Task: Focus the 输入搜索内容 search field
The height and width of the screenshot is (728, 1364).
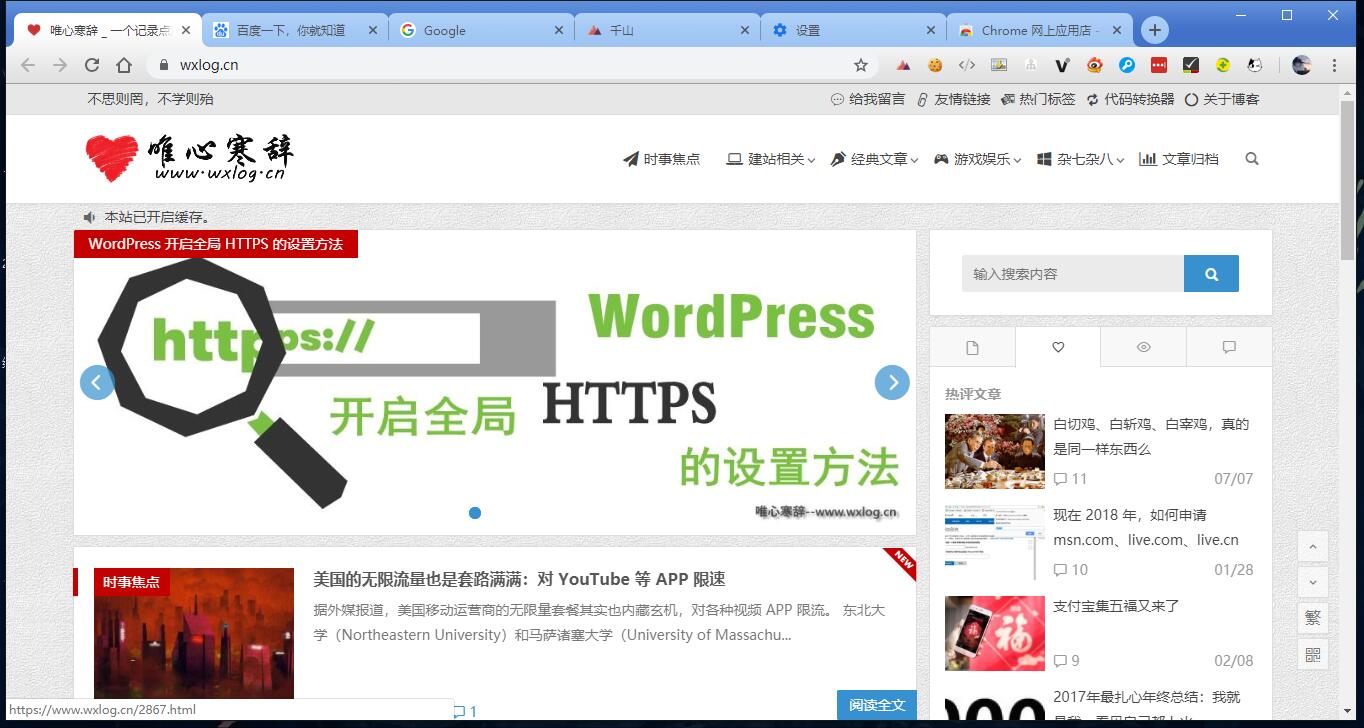Action: point(1073,273)
